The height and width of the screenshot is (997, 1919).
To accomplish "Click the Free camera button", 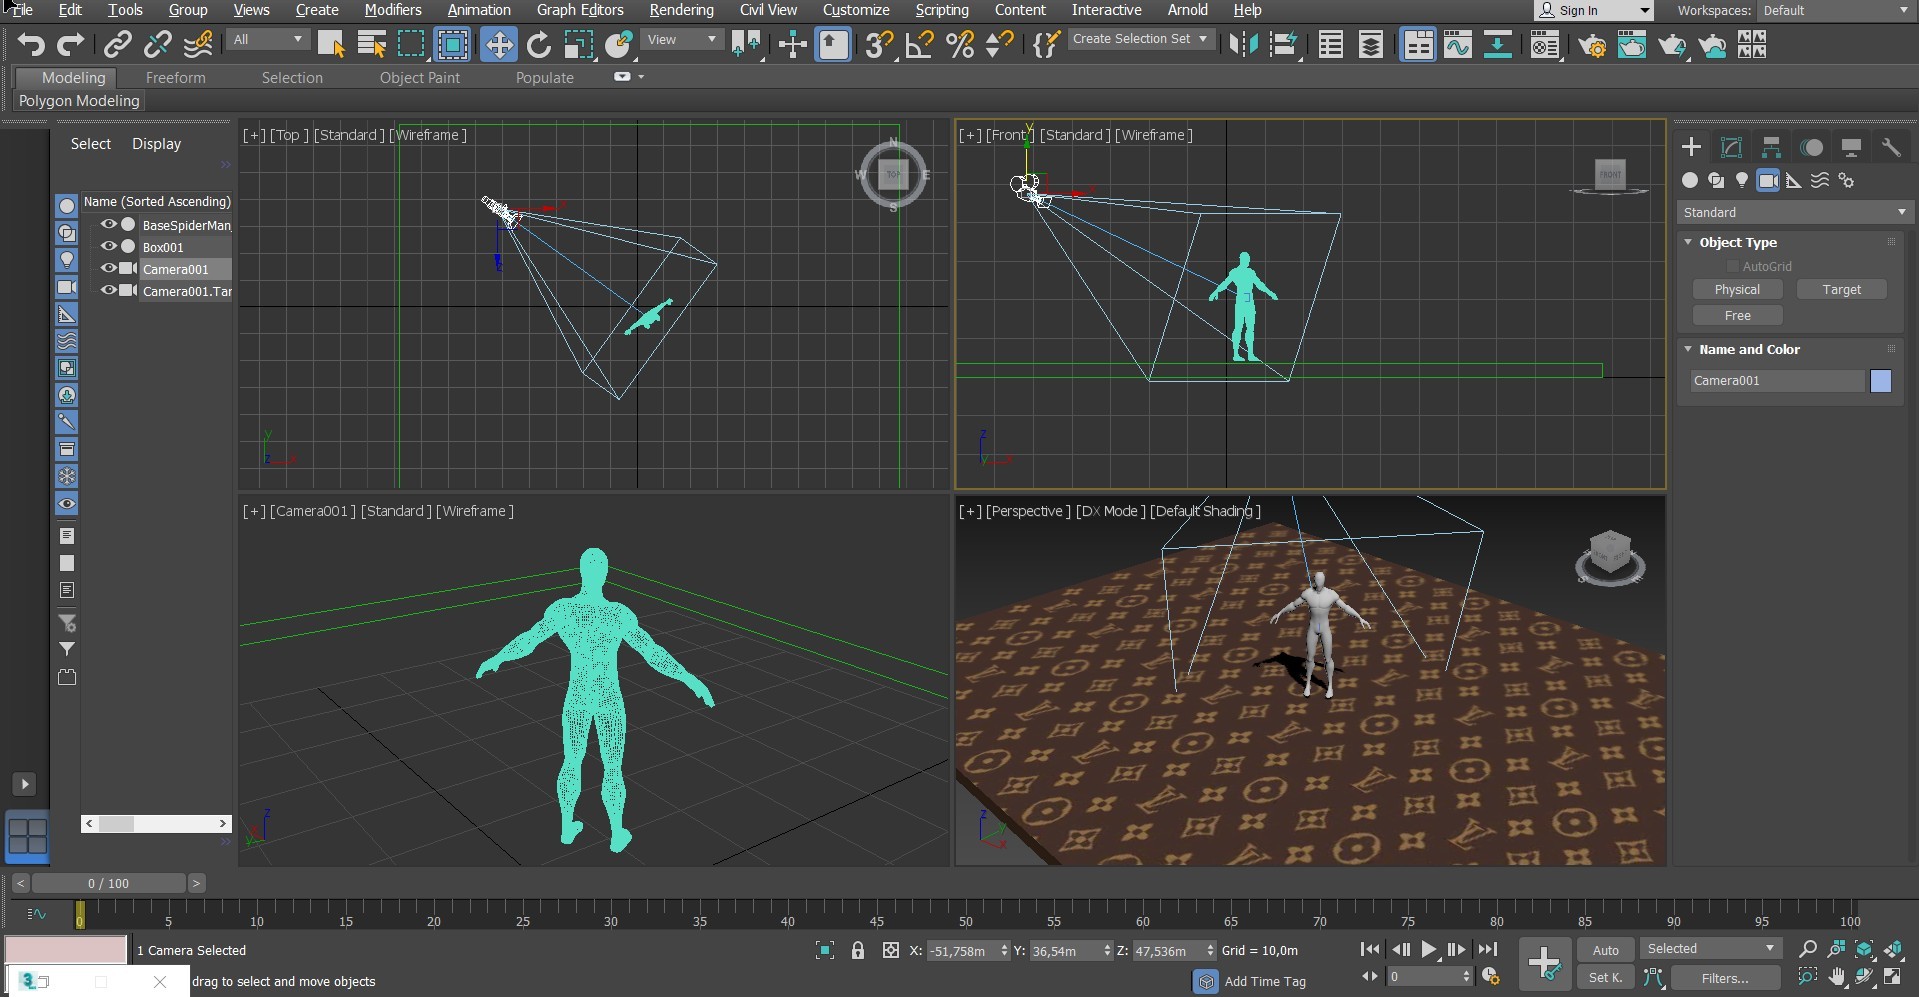I will coord(1737,315).
